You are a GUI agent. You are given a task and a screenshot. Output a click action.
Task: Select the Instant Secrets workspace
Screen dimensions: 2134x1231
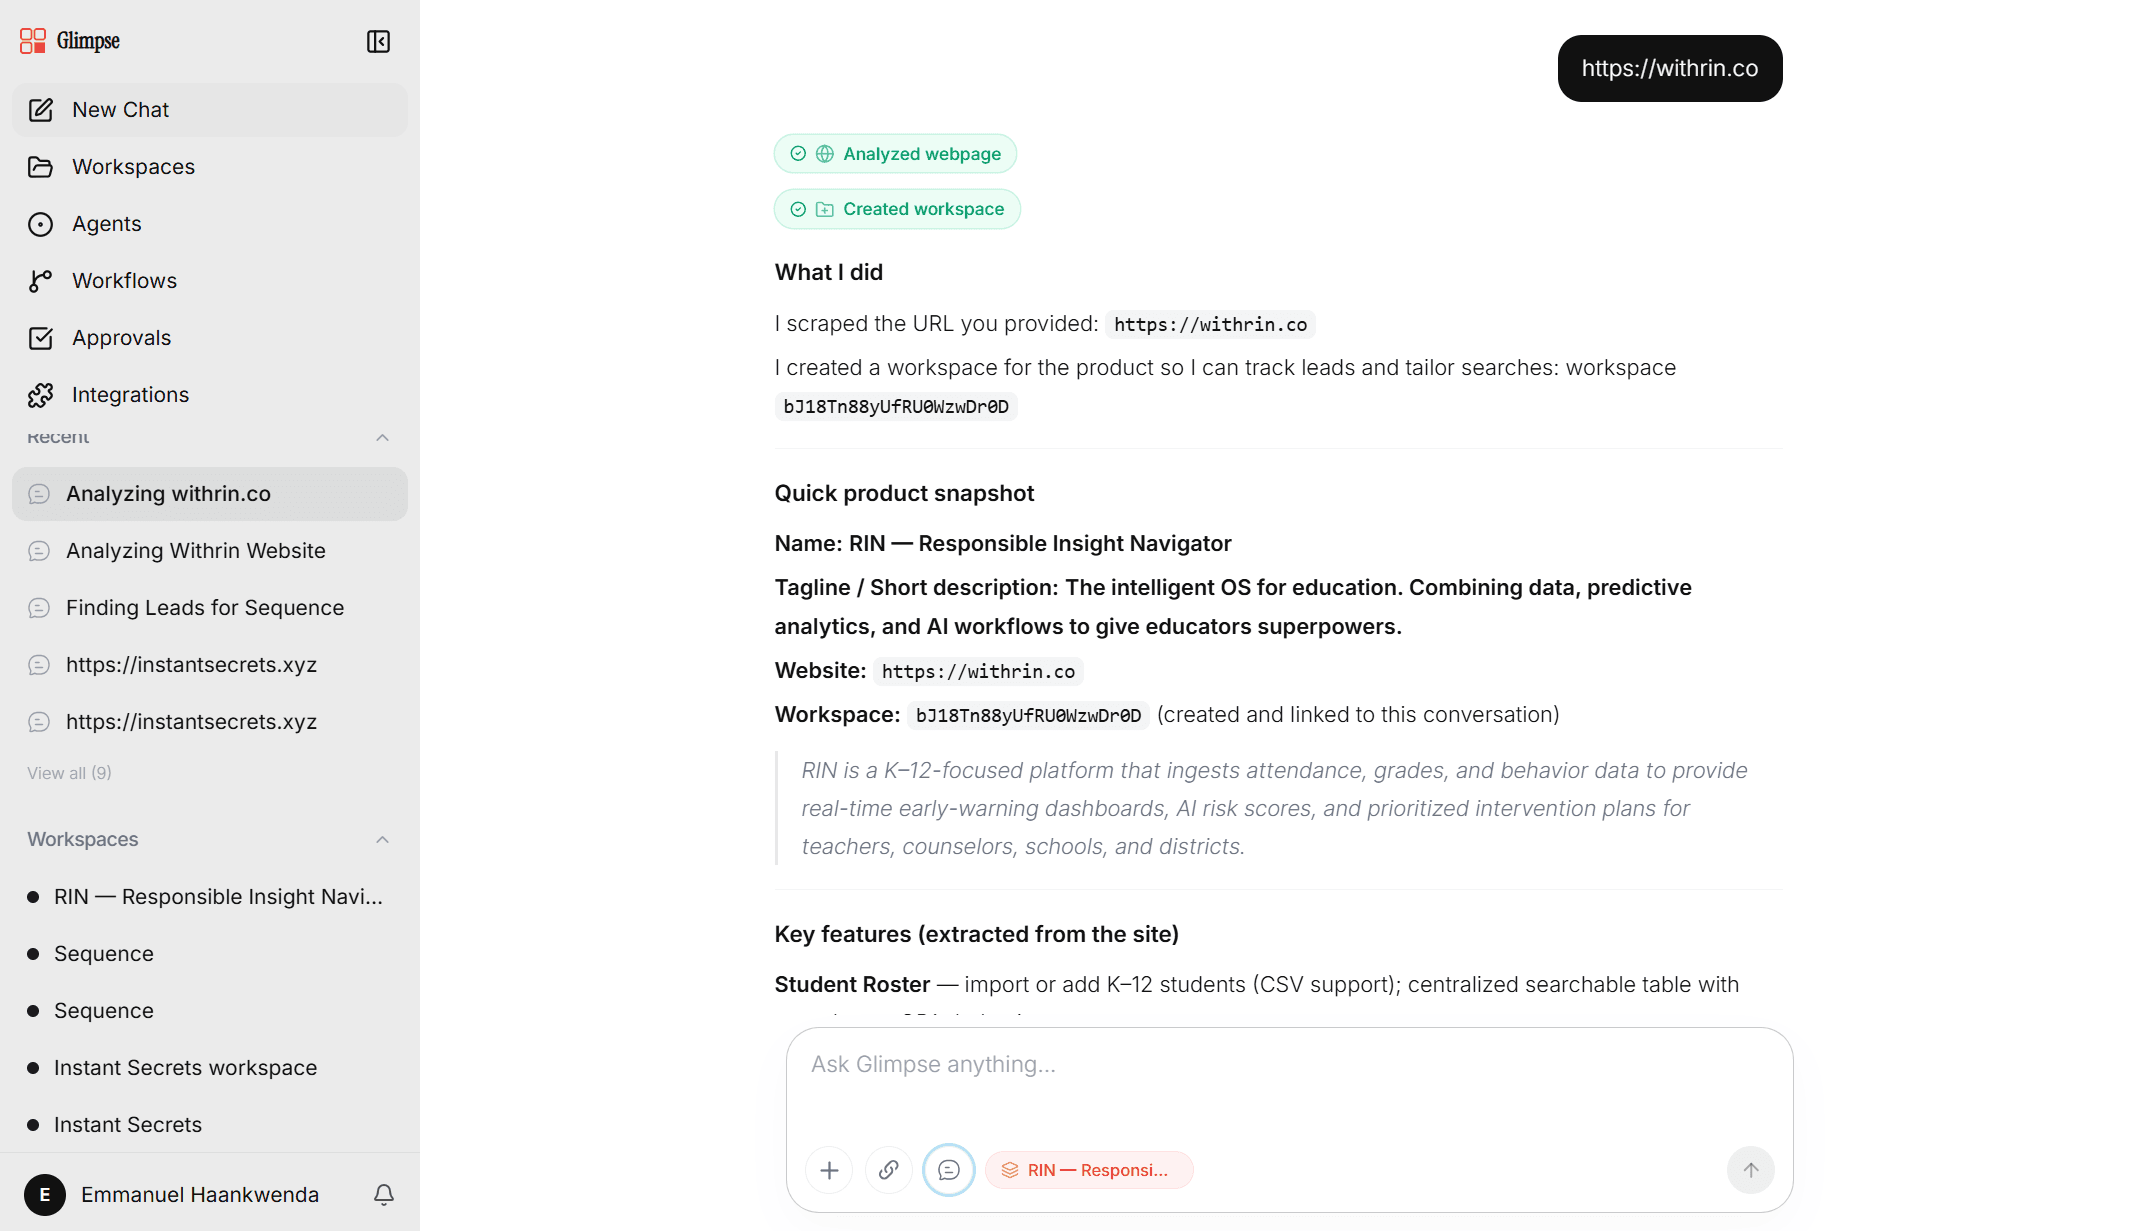[x=128, y=1124]
